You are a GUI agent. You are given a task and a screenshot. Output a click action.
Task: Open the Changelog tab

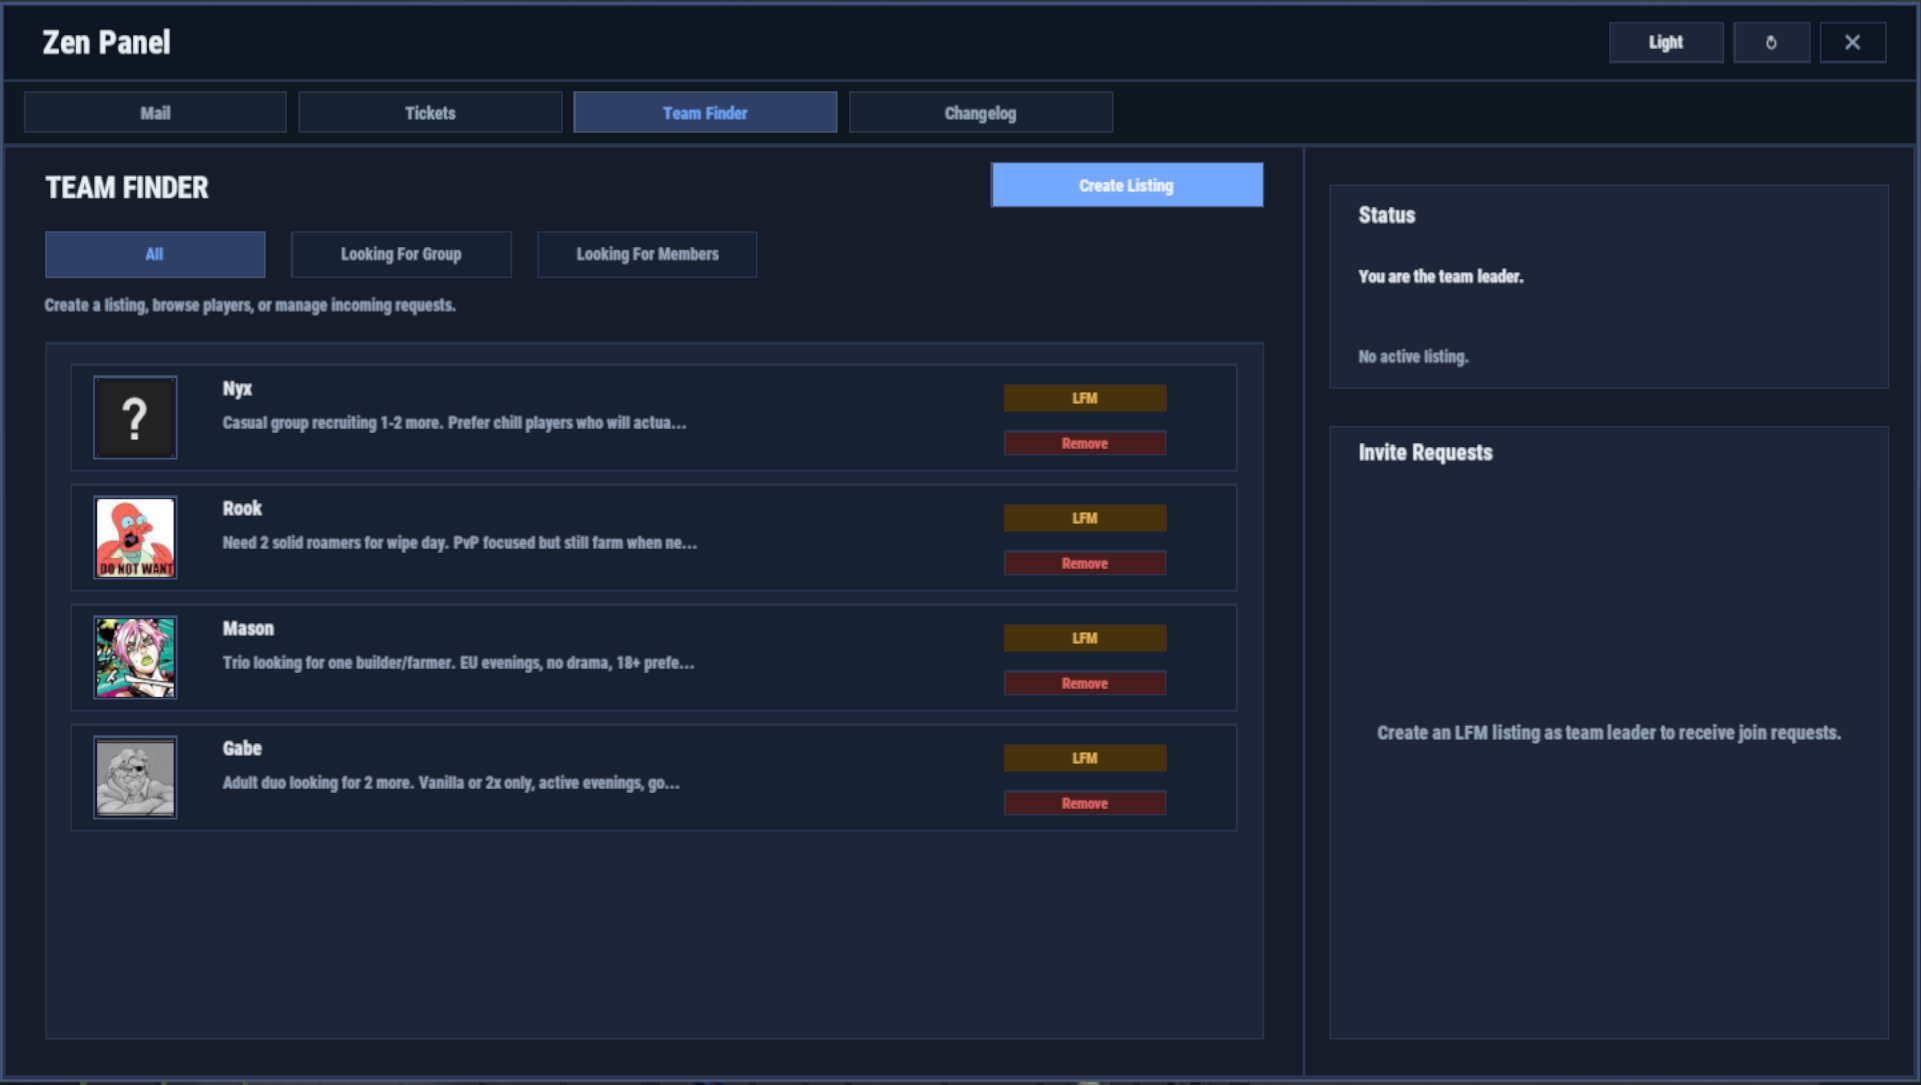980,113
